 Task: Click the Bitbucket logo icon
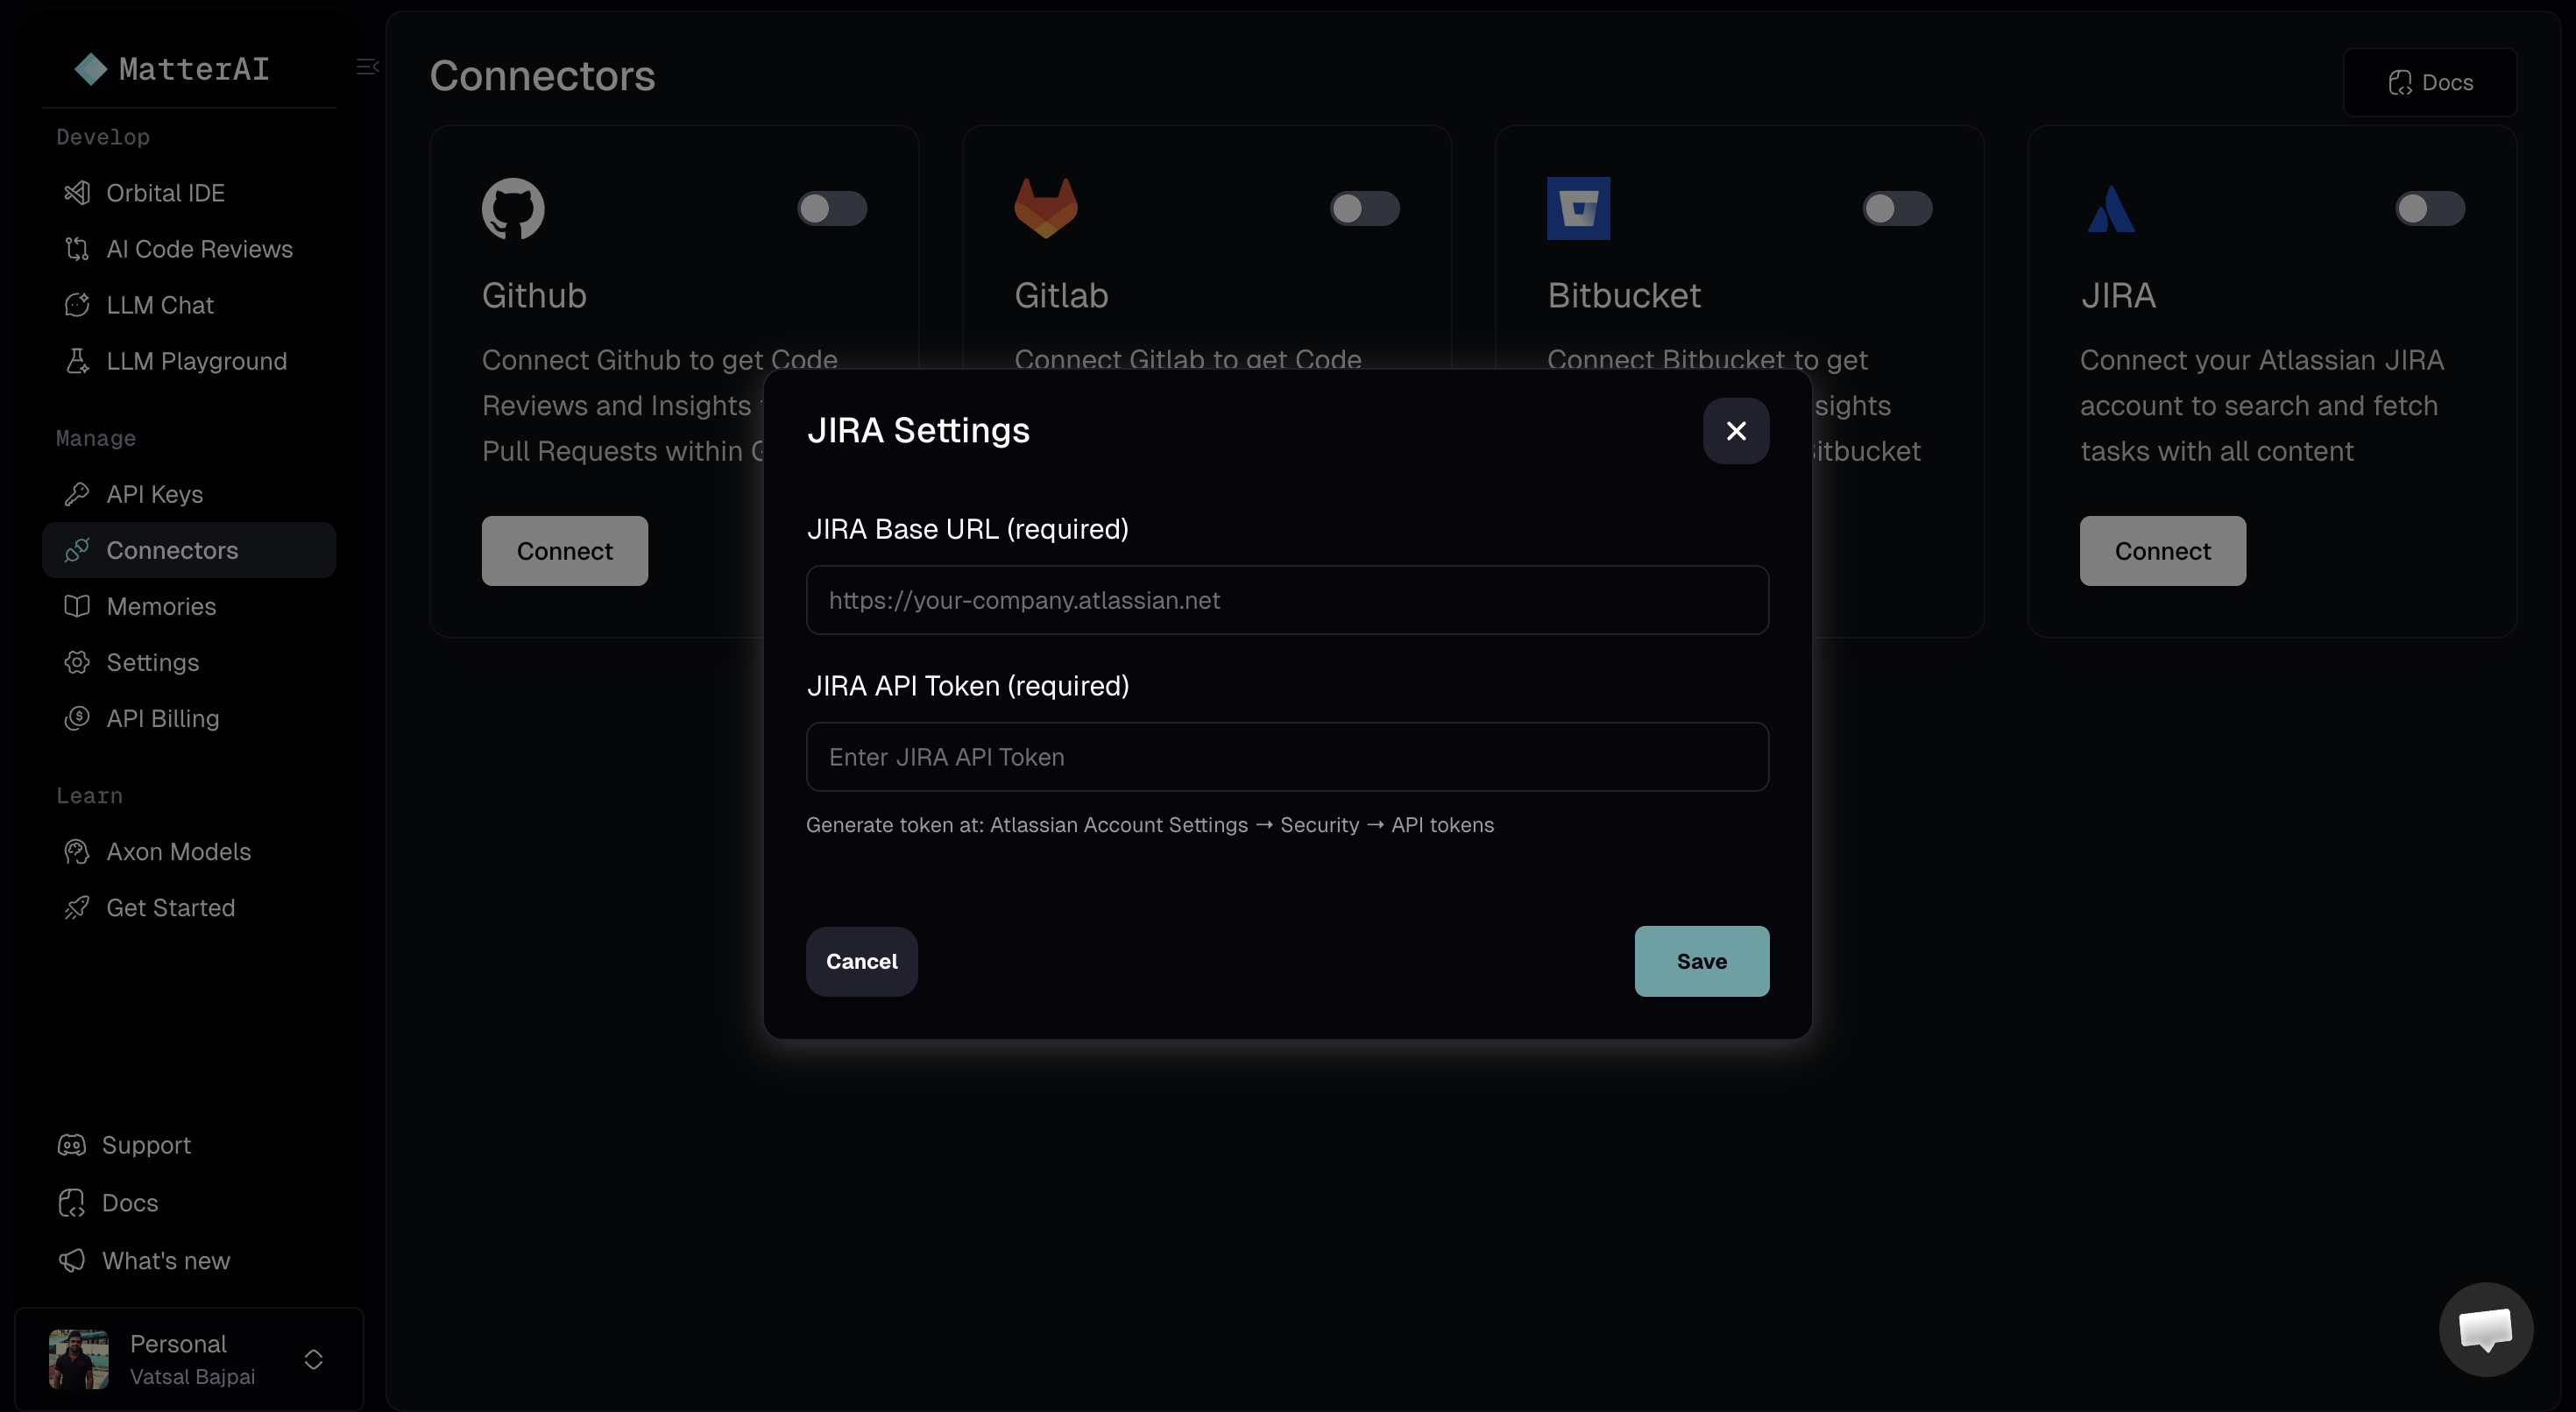tap(1578, 207)
